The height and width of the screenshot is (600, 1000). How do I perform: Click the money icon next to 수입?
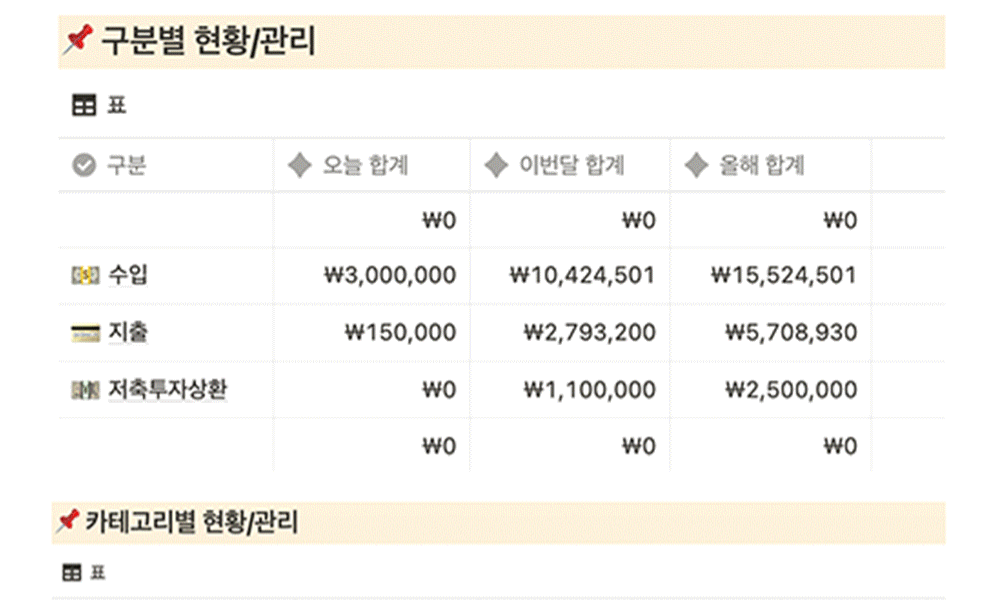85,275
